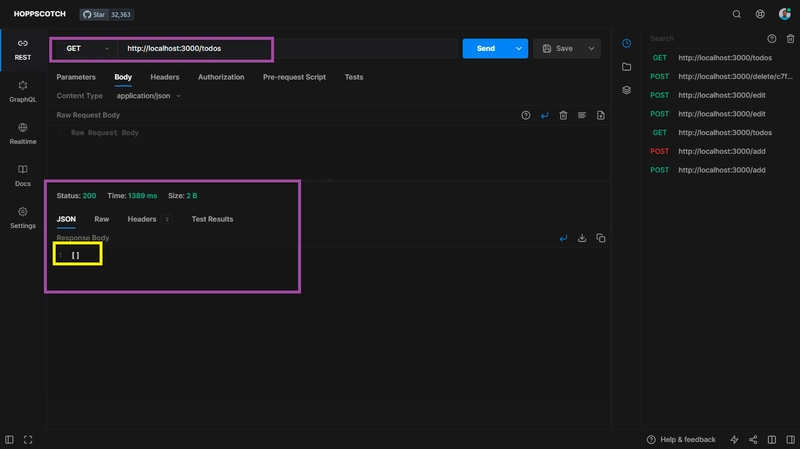This screenshot has height=449, width=800.
Task: Clear all history with trash icon
Action: (x=790, y=39)
